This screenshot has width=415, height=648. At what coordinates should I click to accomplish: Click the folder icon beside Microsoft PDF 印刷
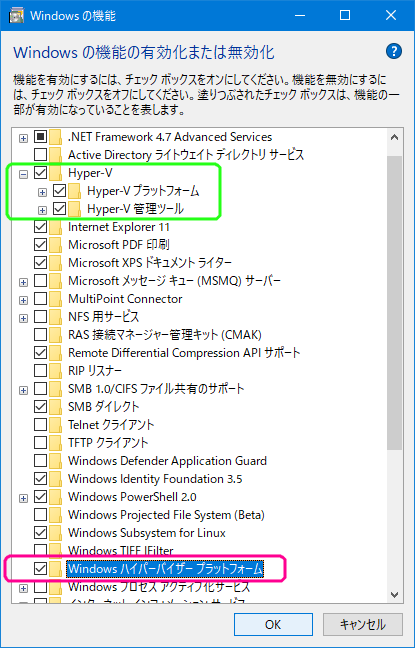[56, 245]
